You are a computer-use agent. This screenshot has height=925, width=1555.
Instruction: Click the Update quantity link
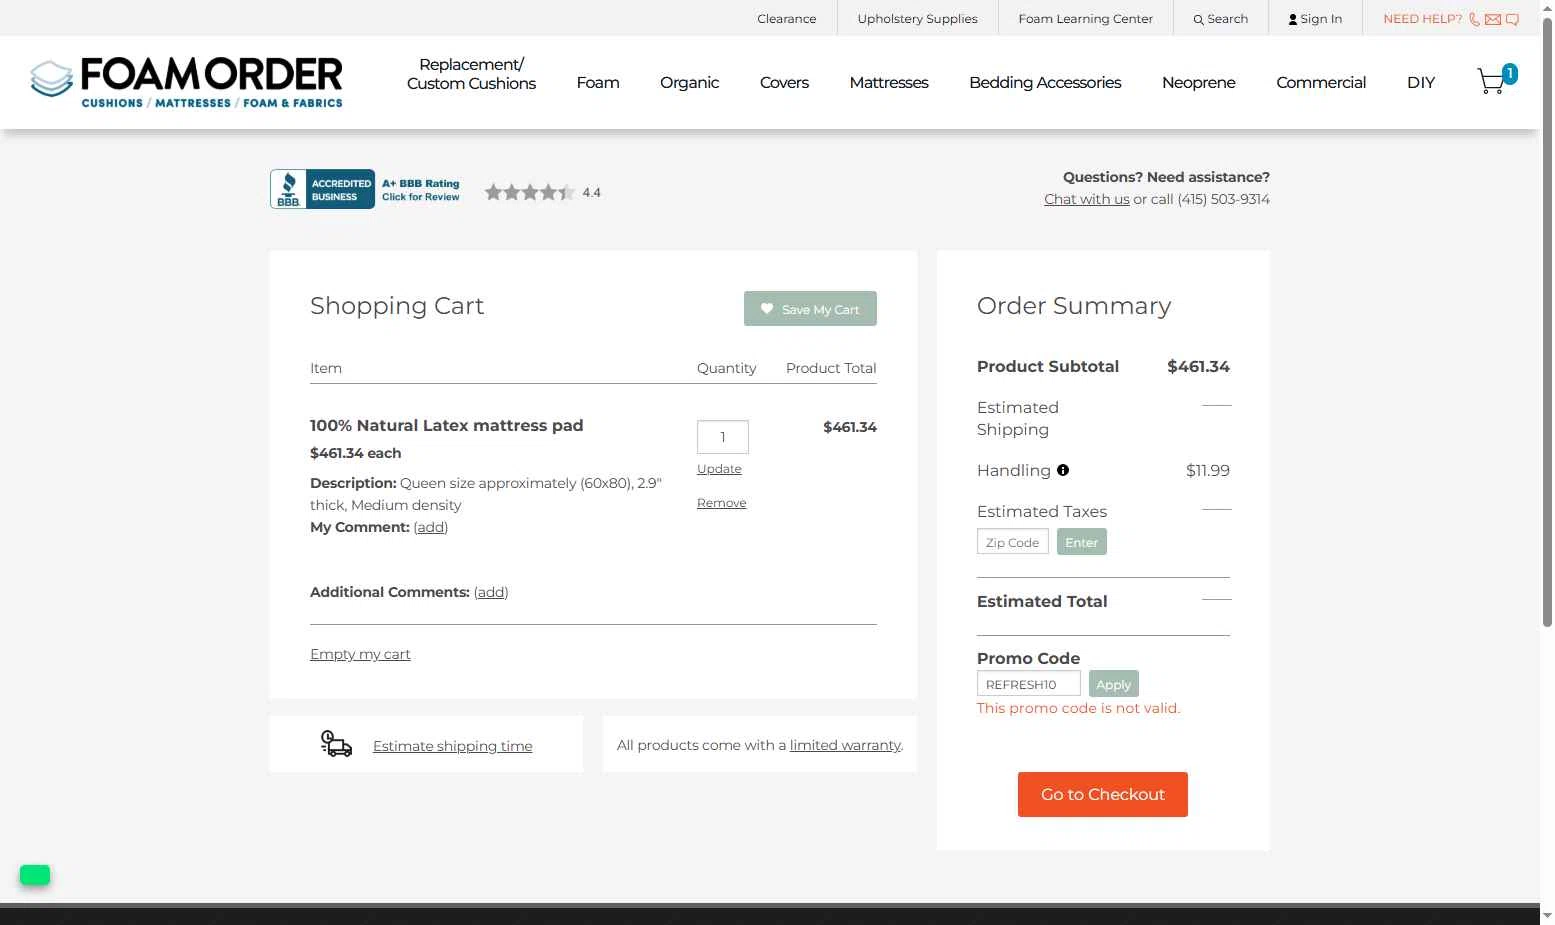click(719, 469)
